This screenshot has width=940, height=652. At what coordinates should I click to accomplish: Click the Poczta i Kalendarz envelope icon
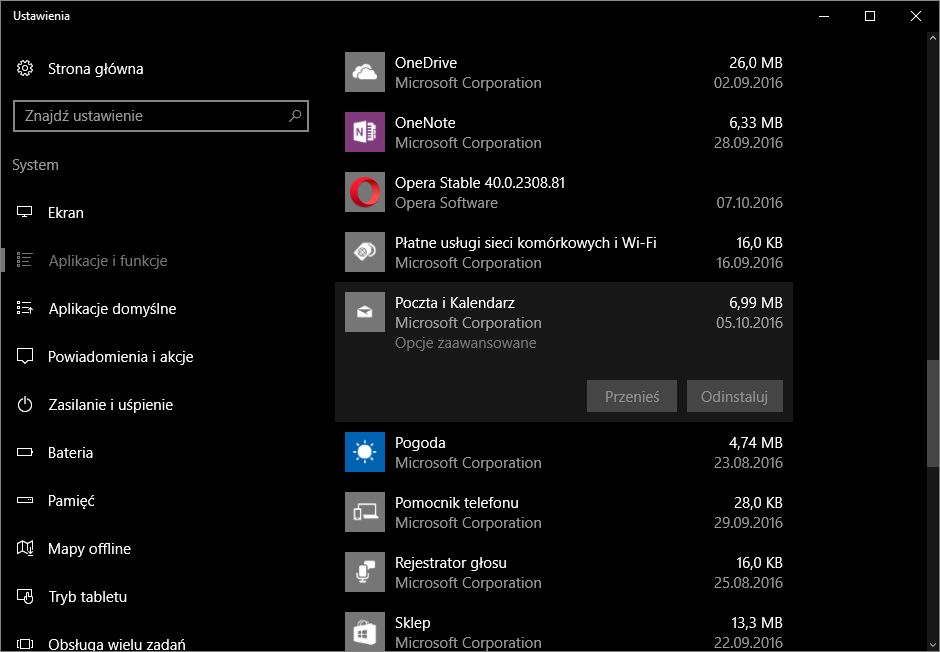(364, 312)
